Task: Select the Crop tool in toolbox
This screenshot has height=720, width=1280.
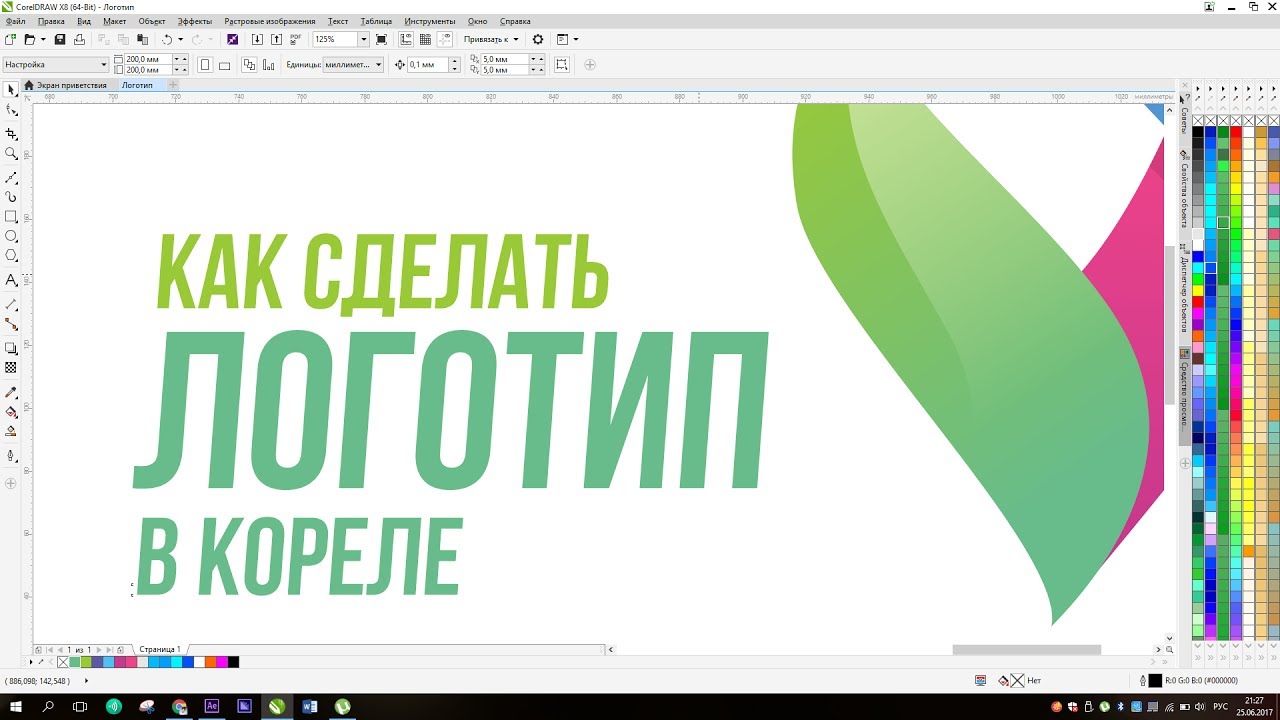Action: tap(12, 133)
